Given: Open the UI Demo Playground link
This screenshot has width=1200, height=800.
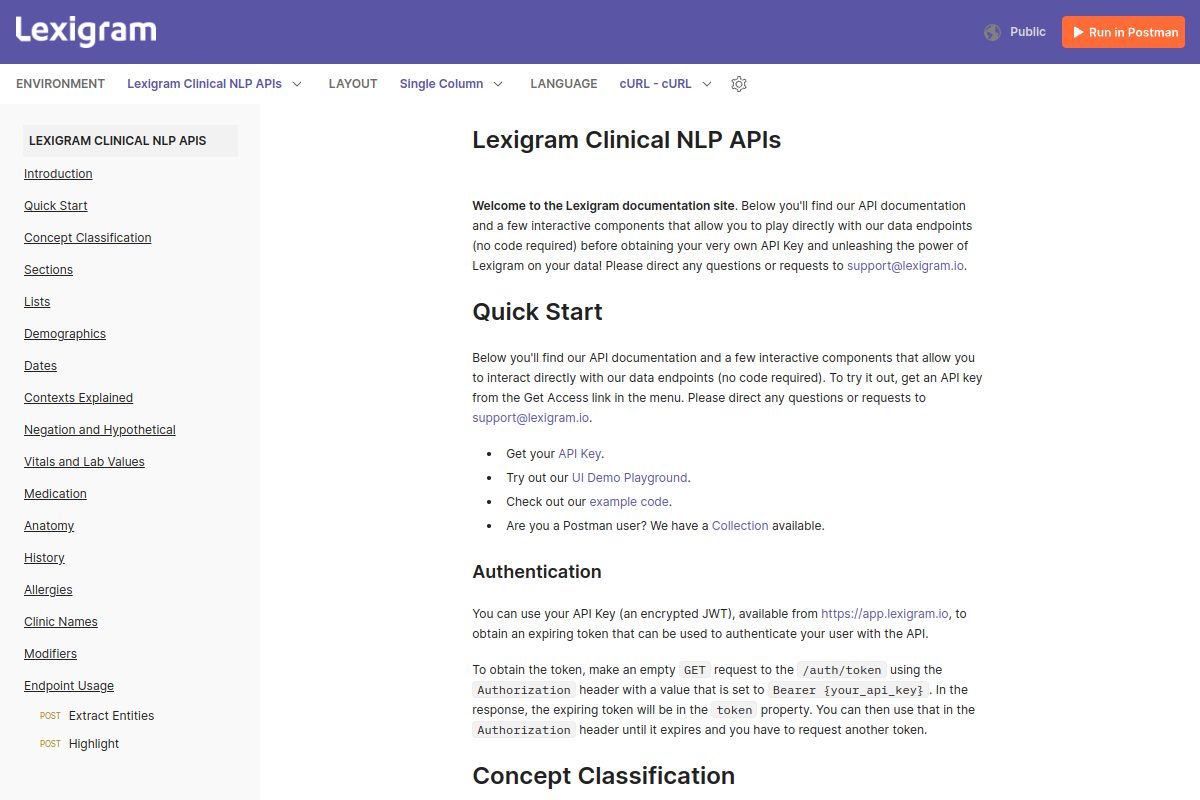Looking at the screenshot, I should tap(630, 478).
